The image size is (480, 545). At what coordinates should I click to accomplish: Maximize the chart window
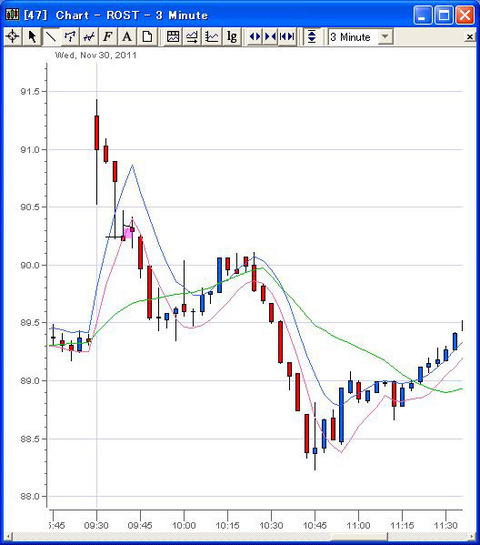coord(444,15)
